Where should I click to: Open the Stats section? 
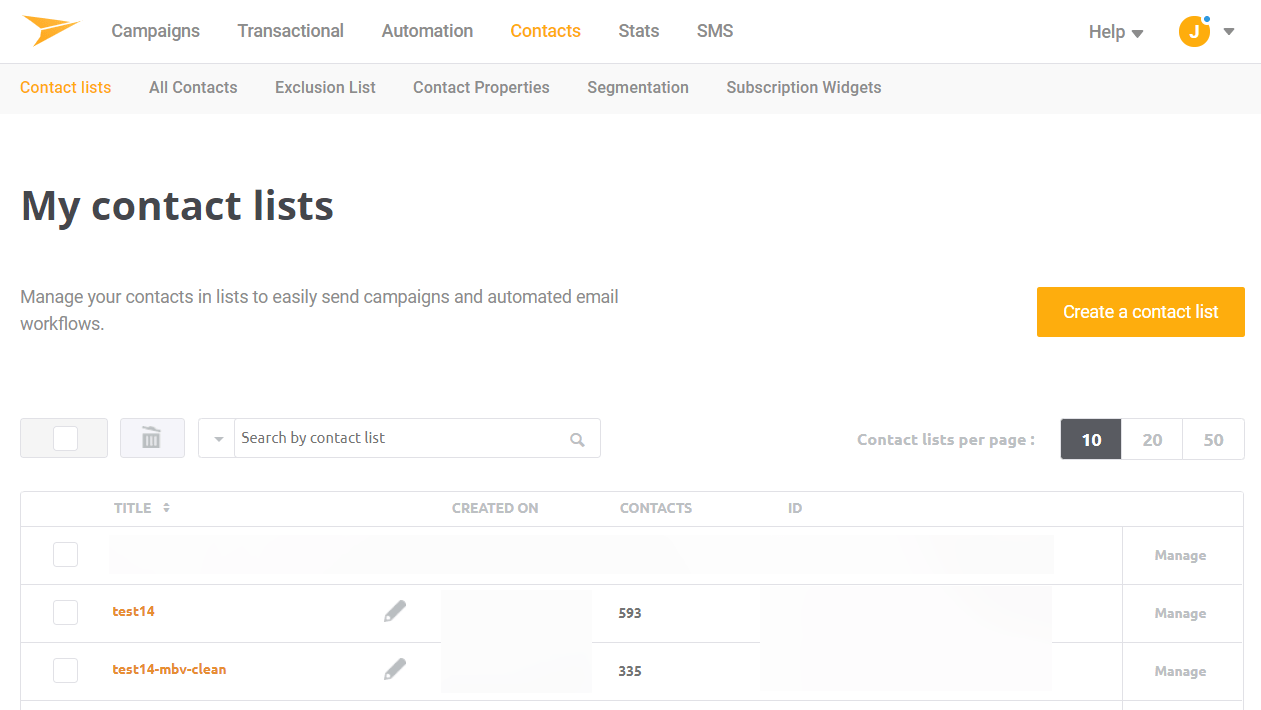tap(638, 31)
